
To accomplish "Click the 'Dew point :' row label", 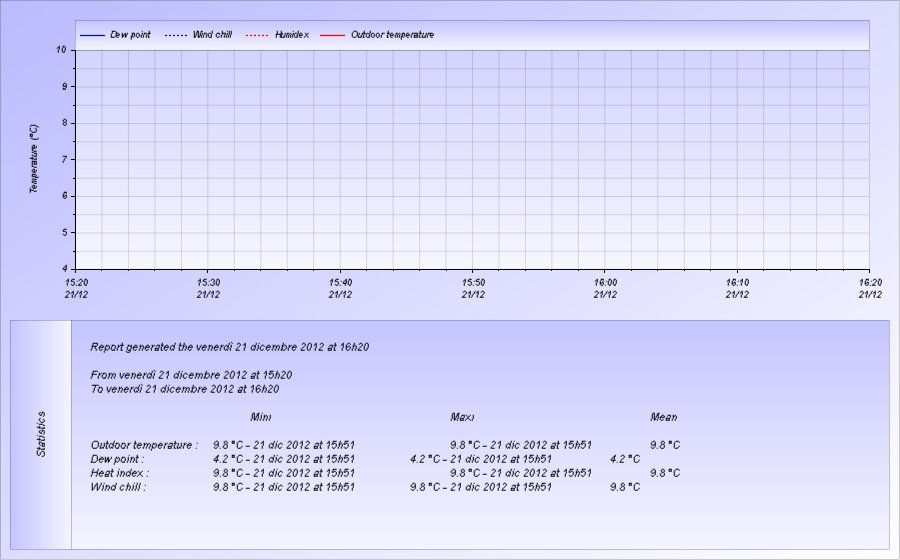I will [x=117, y=459].
